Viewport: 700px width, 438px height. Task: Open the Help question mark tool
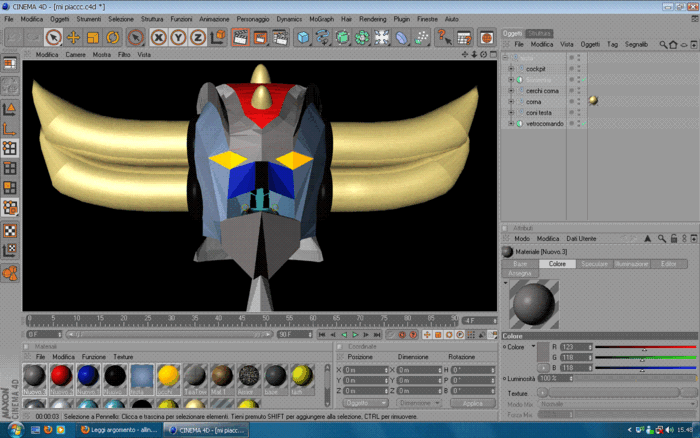(443, 38)
